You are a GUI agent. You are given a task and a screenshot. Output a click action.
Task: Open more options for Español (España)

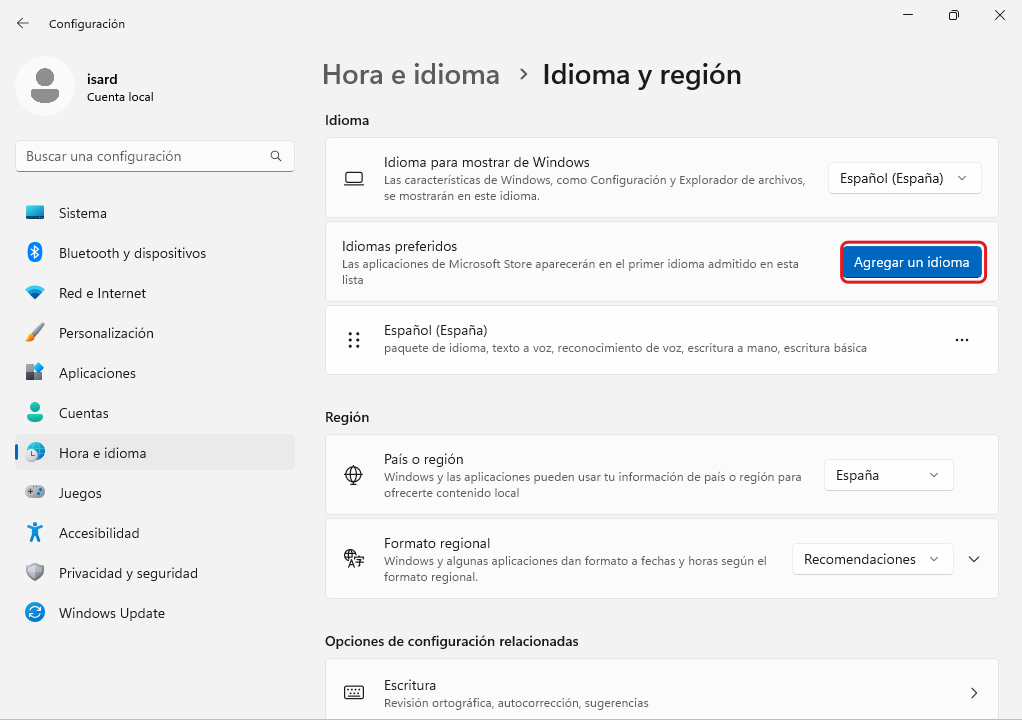click(962, 340)
